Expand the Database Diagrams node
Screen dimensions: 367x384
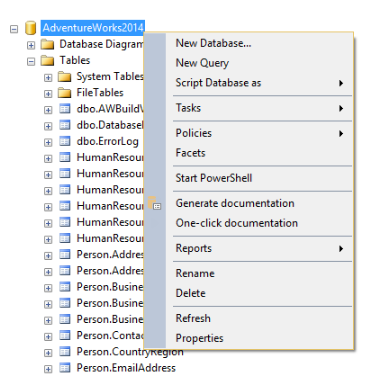(31, 45)
